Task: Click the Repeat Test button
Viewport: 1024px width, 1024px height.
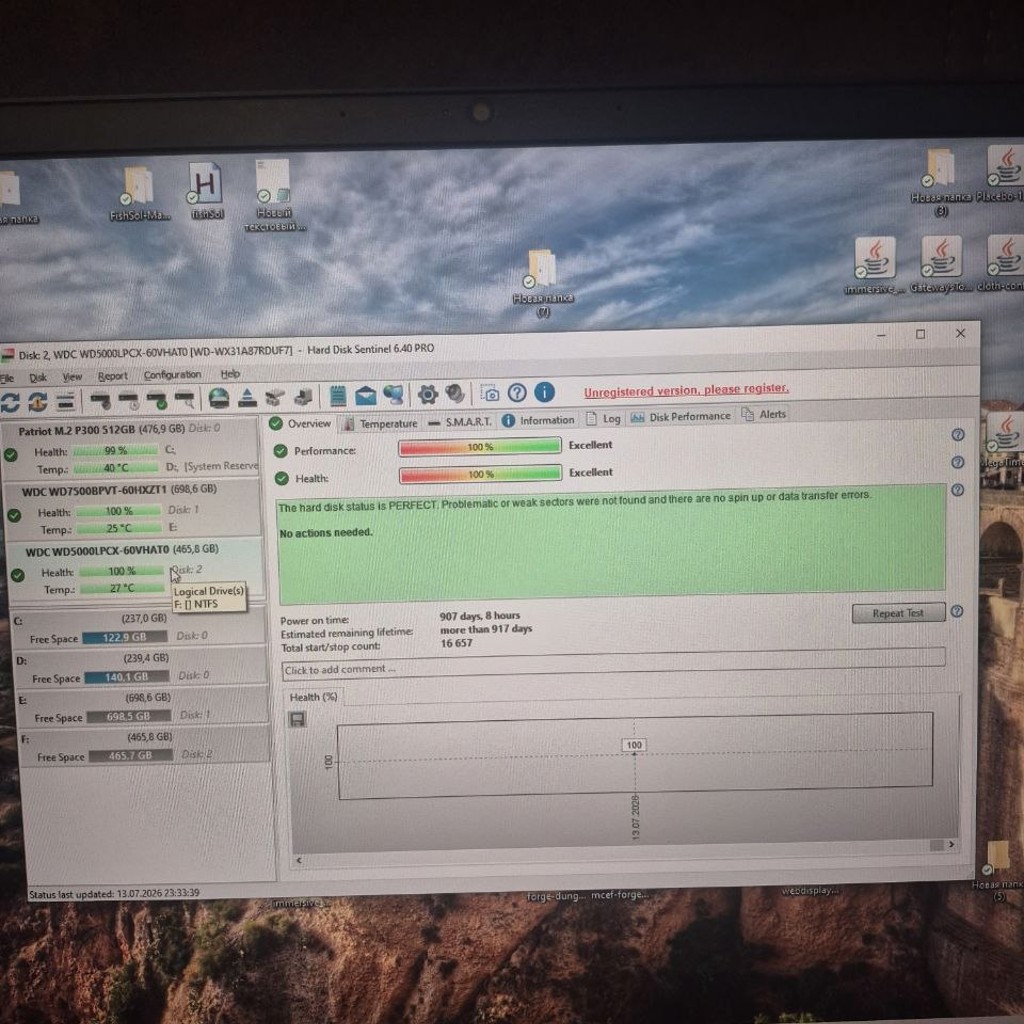Action: (898, 613)
